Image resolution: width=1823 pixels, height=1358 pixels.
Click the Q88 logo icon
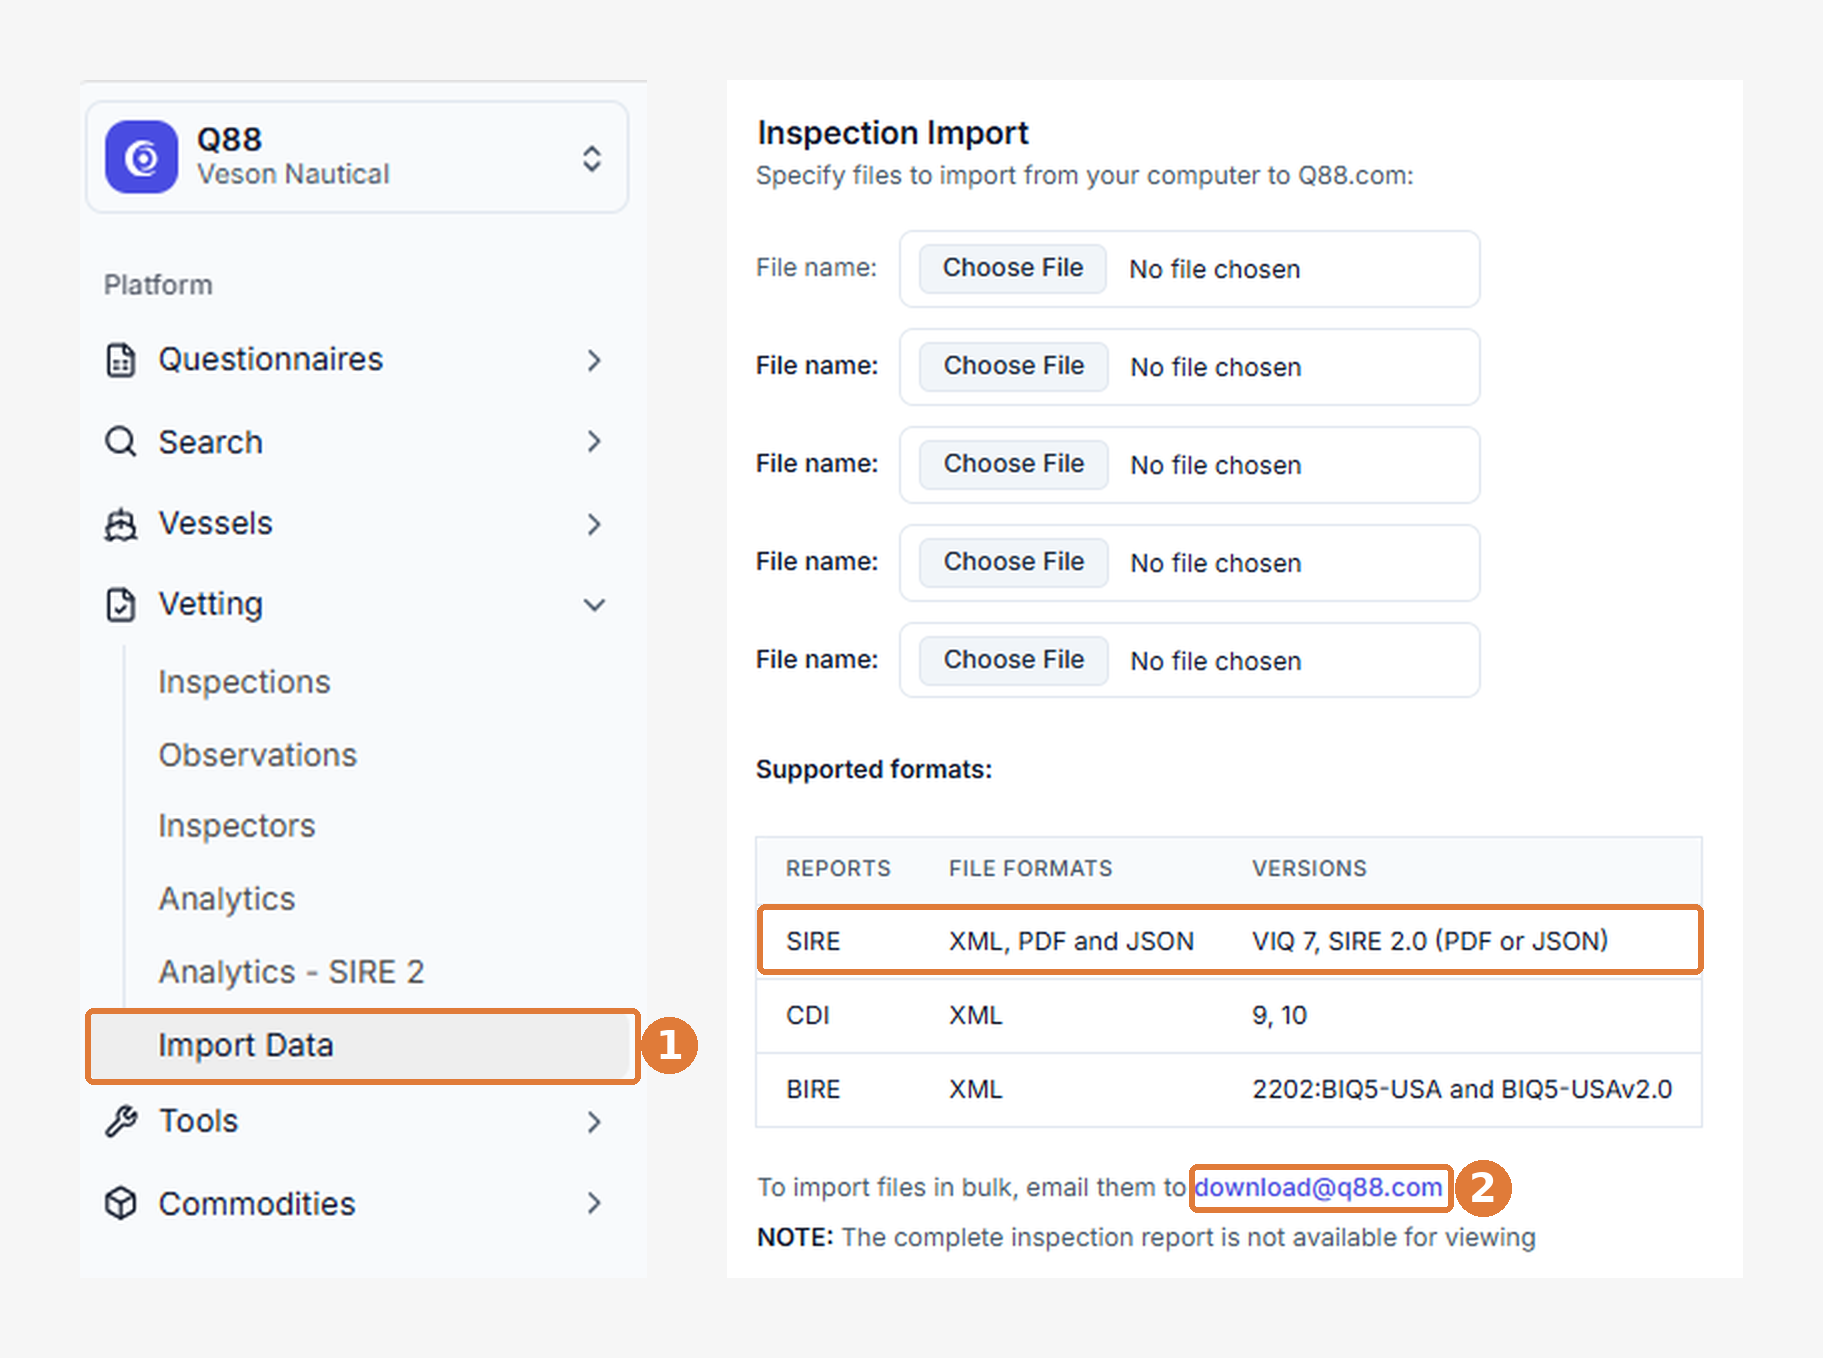coord(142,157)
